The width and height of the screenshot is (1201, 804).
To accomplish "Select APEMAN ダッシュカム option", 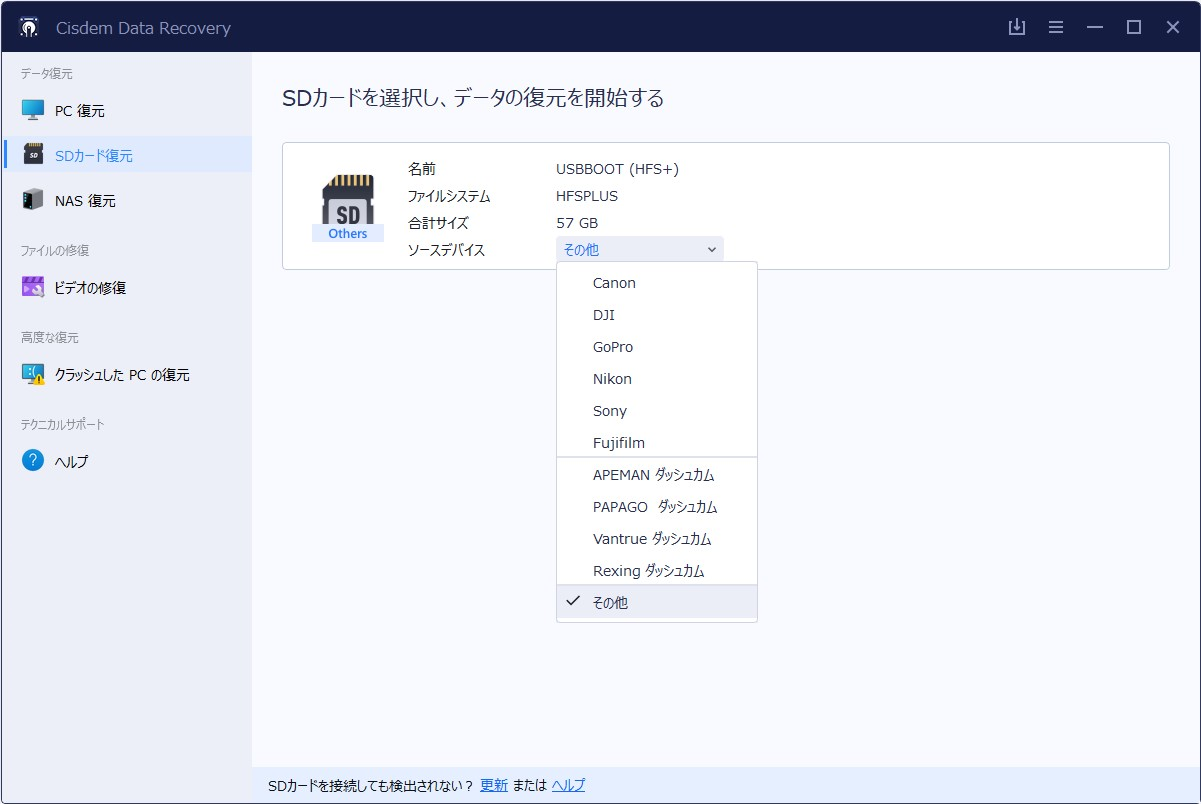I will click(x=653, y=475).
